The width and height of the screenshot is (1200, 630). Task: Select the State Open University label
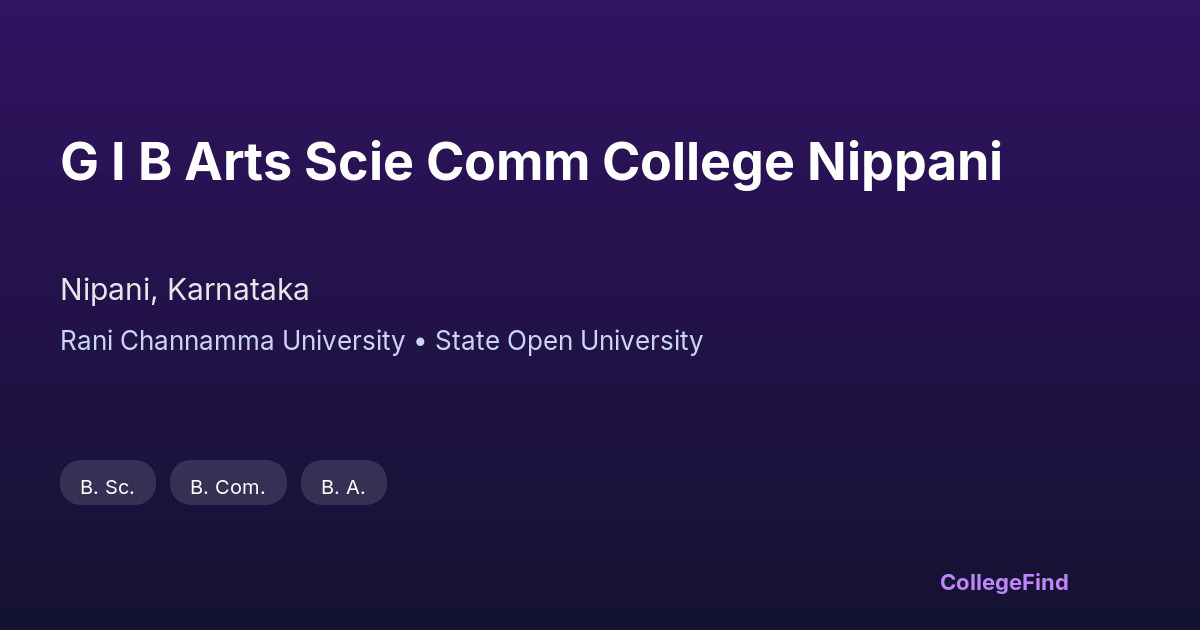point(569,341)
